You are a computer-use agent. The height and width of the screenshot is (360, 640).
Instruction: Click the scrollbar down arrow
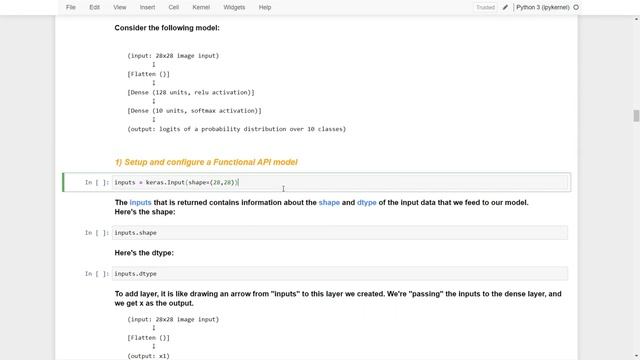pos(636,357)
